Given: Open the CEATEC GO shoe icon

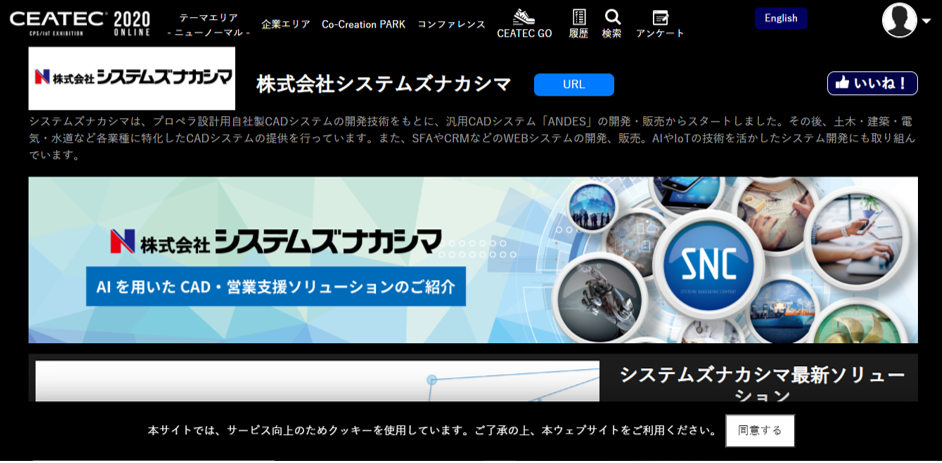Looking at the screenshot, I should pyautogui.click(x=524, y=17).
